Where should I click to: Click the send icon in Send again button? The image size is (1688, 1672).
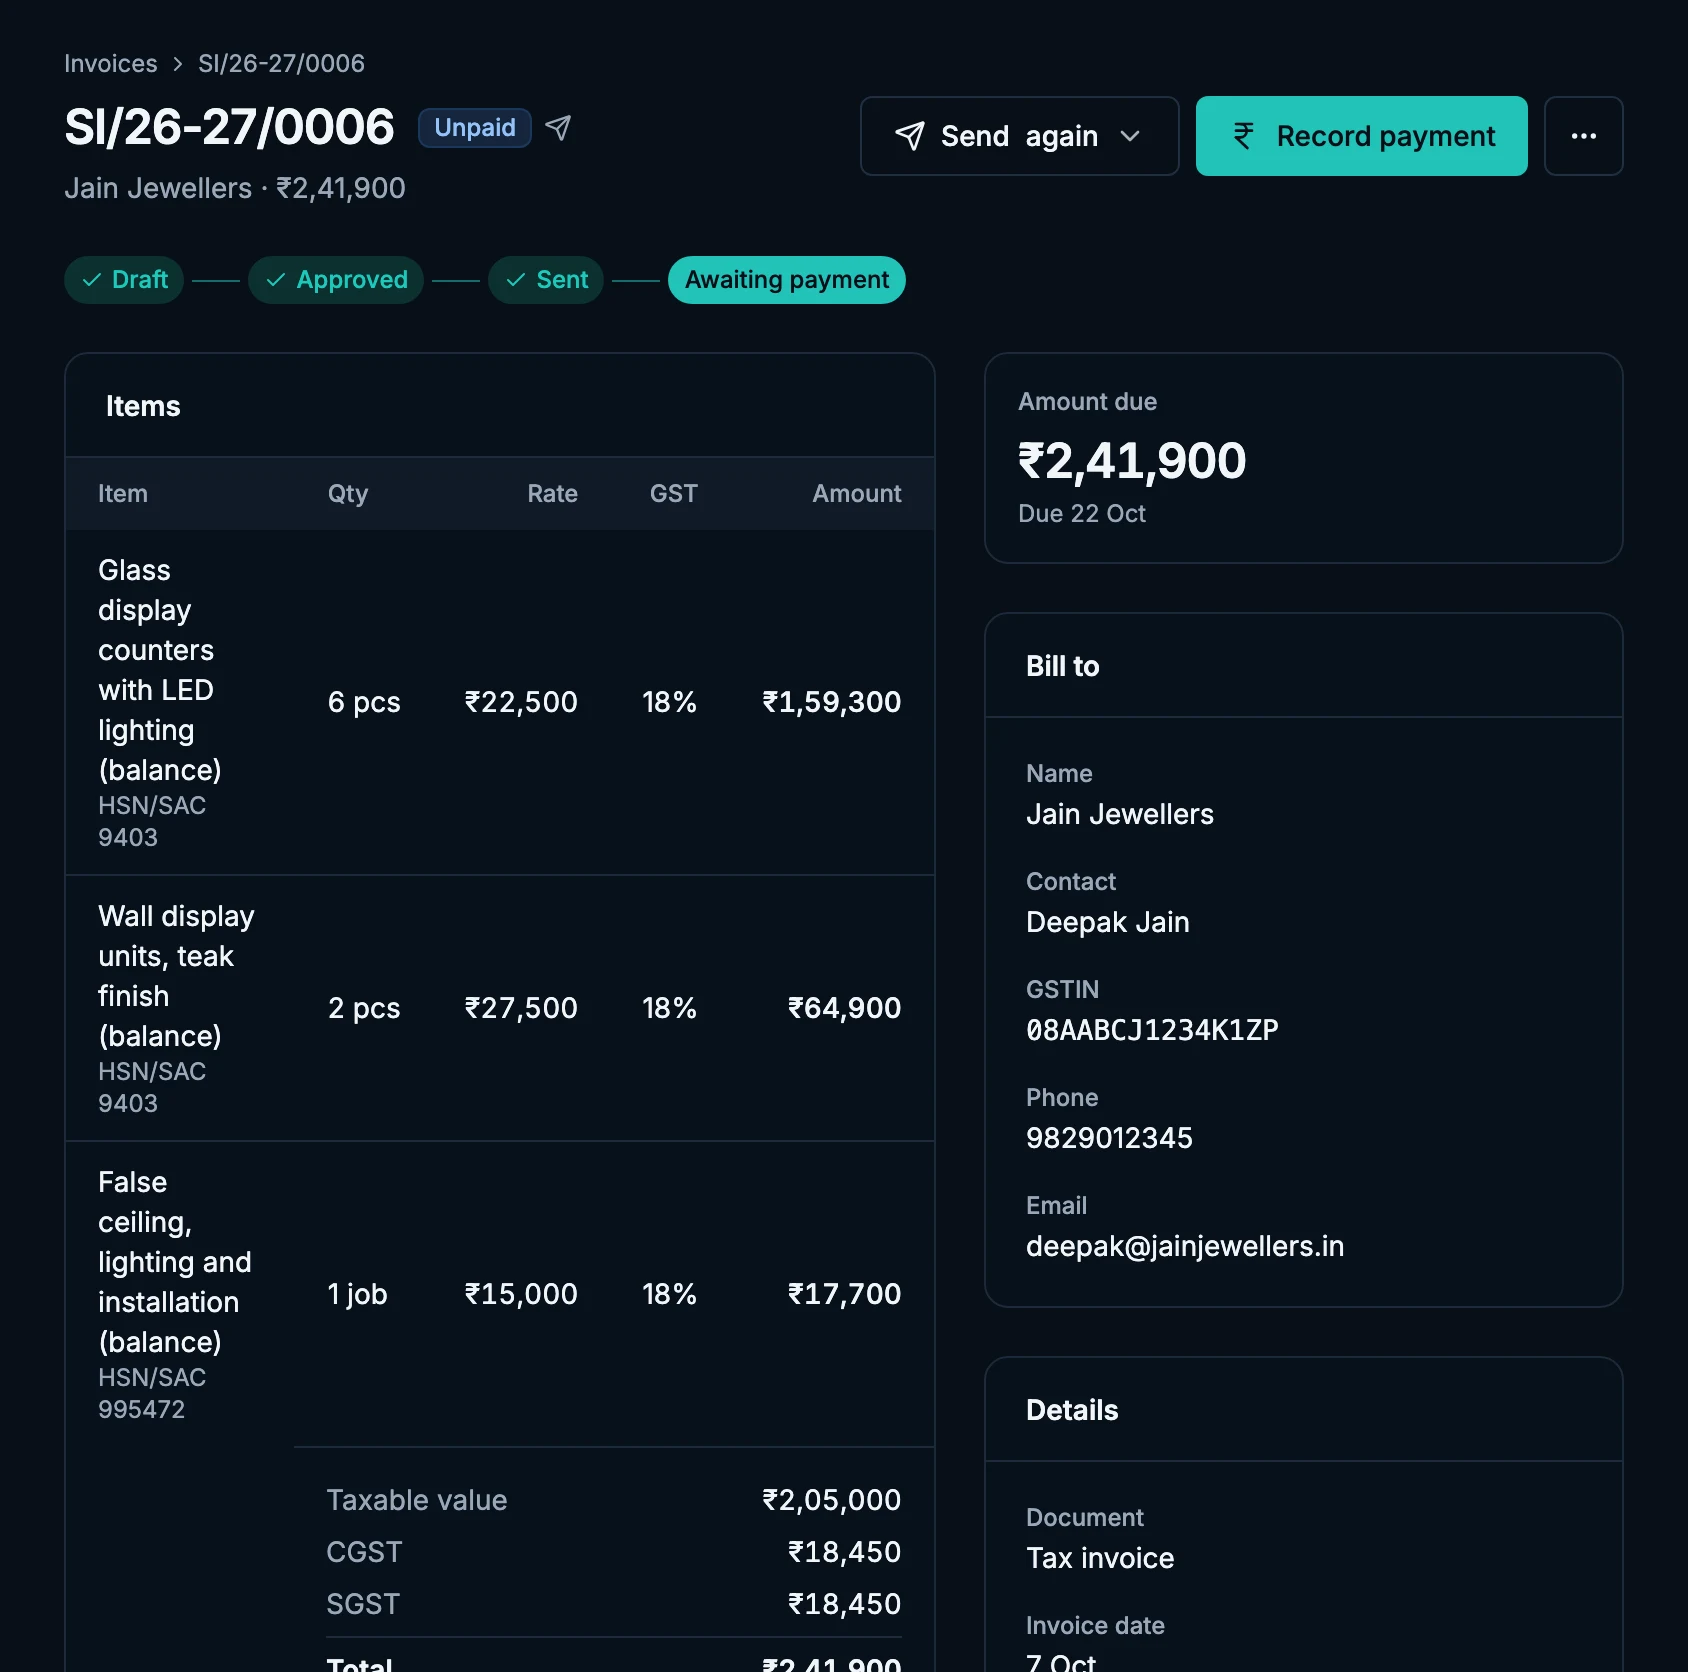click(x=909, y=136)
